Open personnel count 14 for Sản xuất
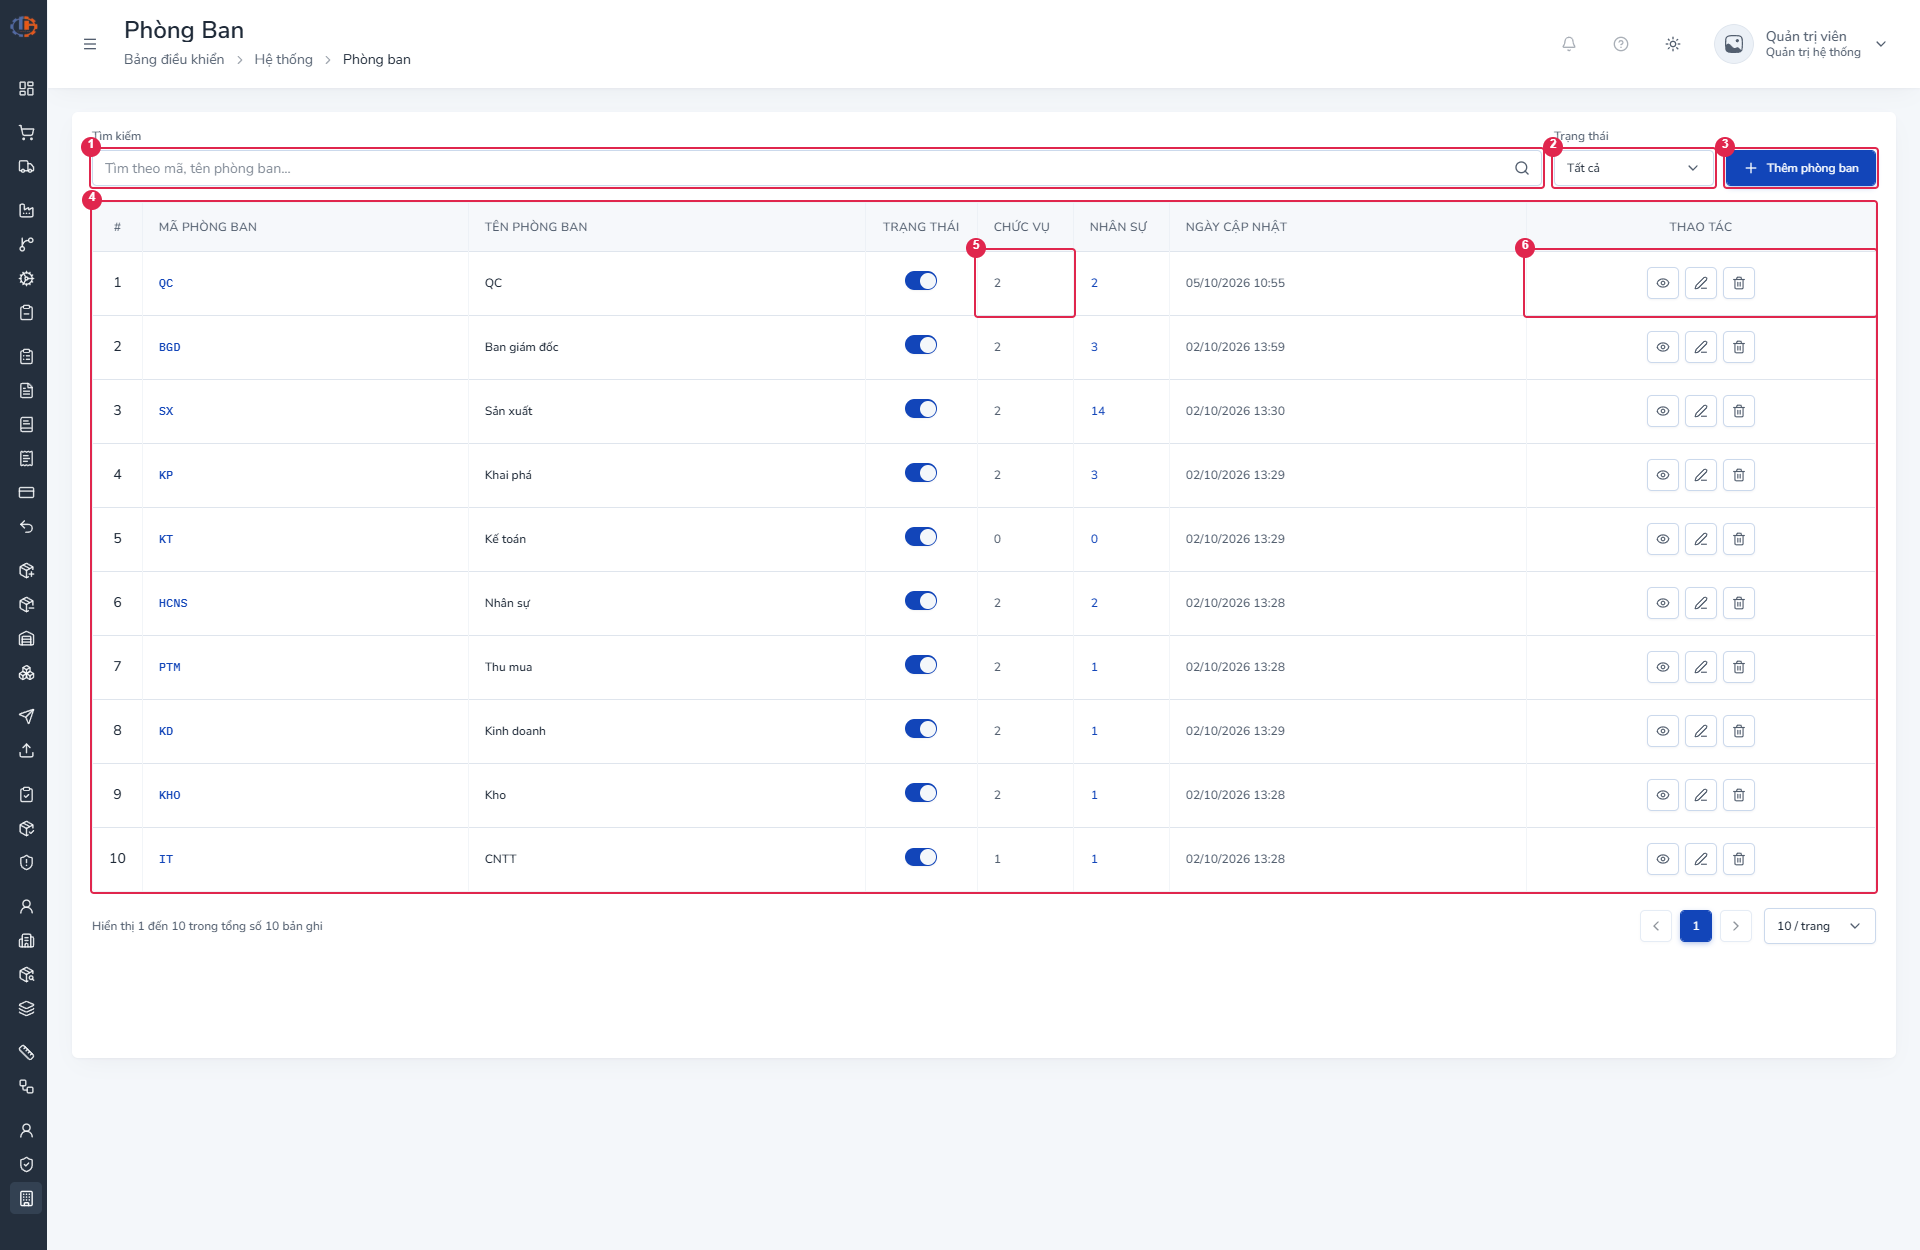The image size is (1920, 1250). 1098,411
